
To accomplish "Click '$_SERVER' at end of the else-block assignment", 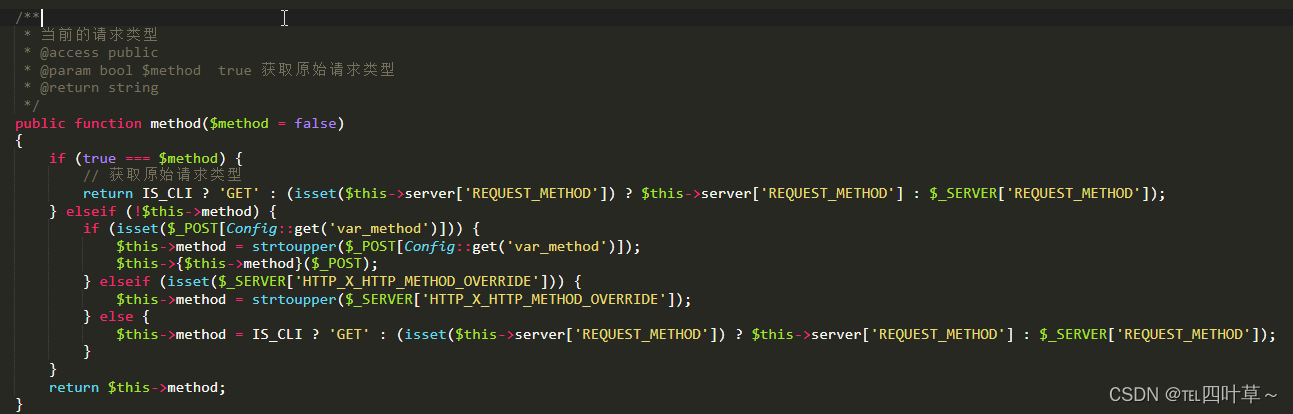I will 1072,334.
